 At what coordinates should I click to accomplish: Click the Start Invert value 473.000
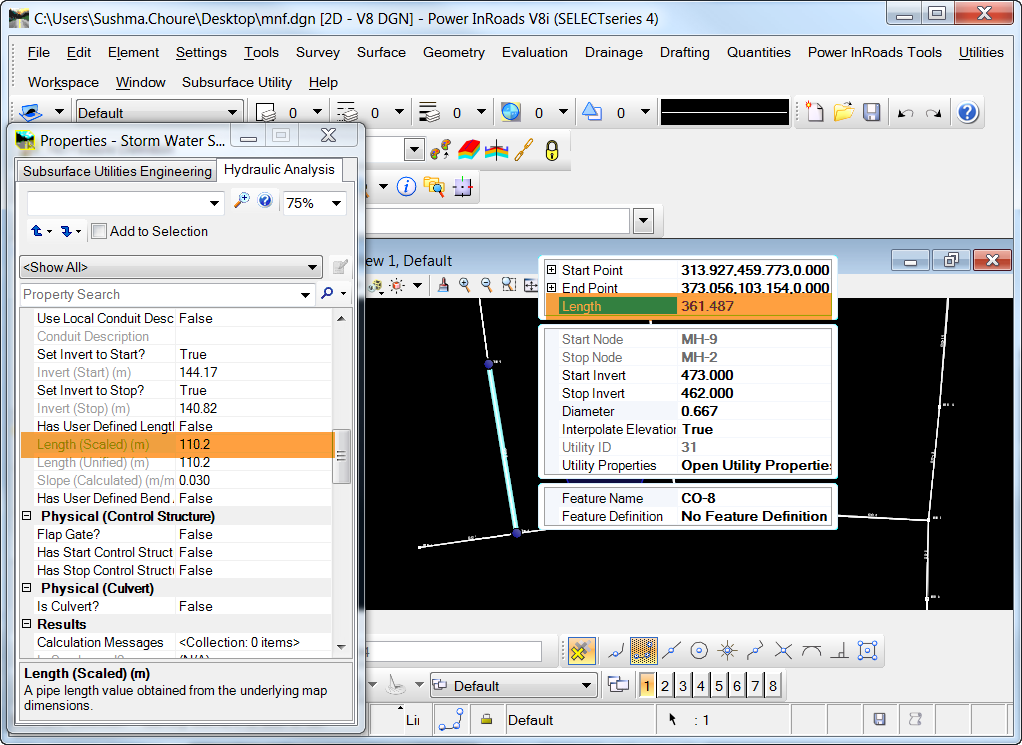click(x=707, y=375)
